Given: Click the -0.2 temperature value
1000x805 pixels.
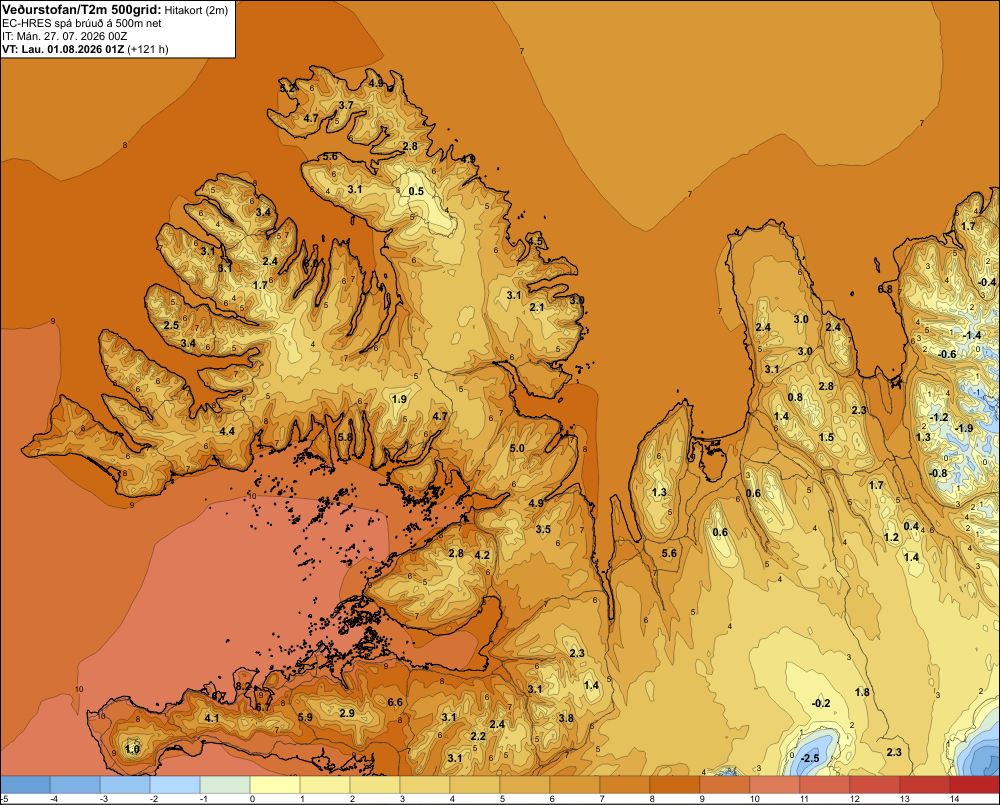Looking at the screenshot, I should pyautogui.click(x=821, y=703).
